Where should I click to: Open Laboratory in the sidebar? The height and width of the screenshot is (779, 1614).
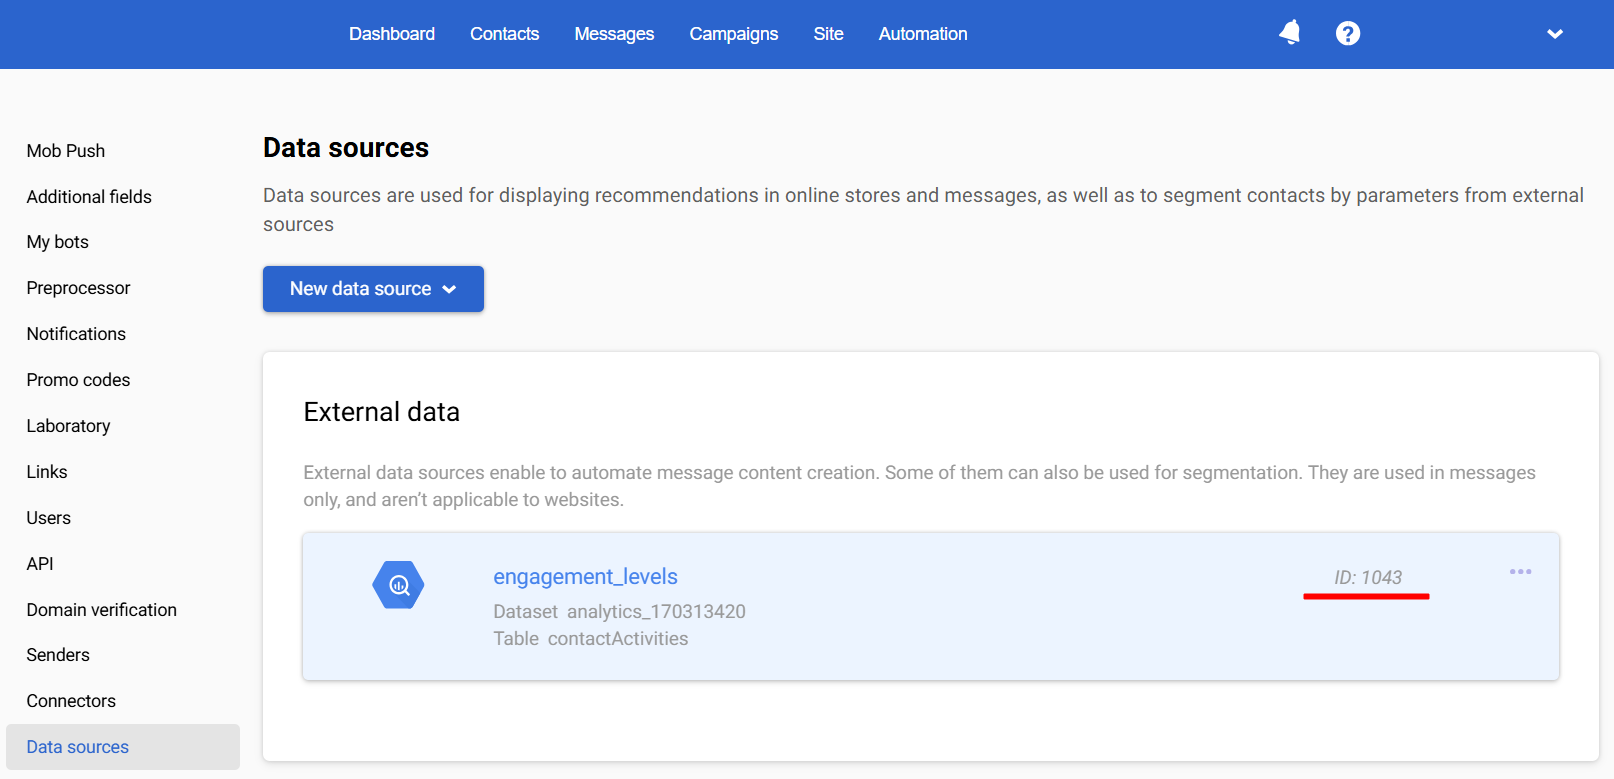(x=68, y=426)
